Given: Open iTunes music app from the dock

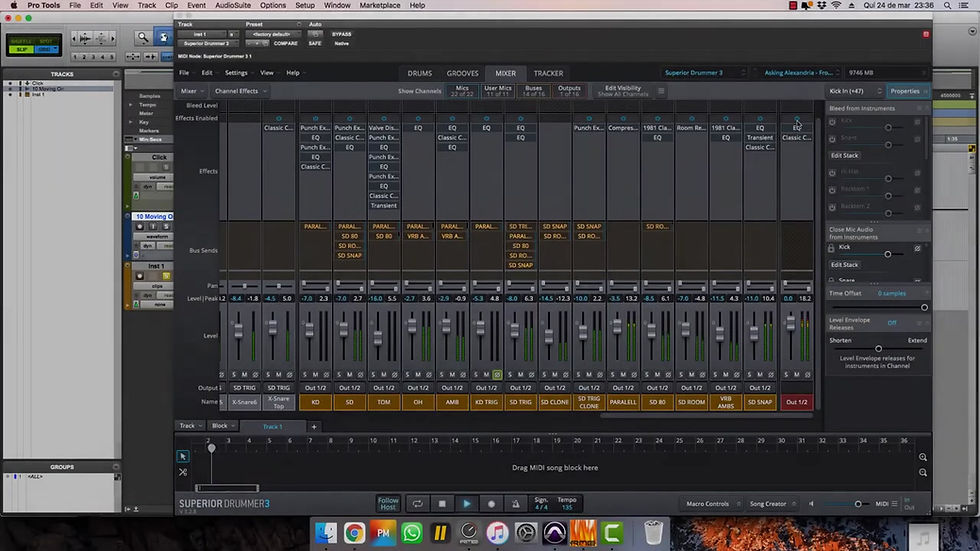Looking at the screenshot, I should (497, 533).
